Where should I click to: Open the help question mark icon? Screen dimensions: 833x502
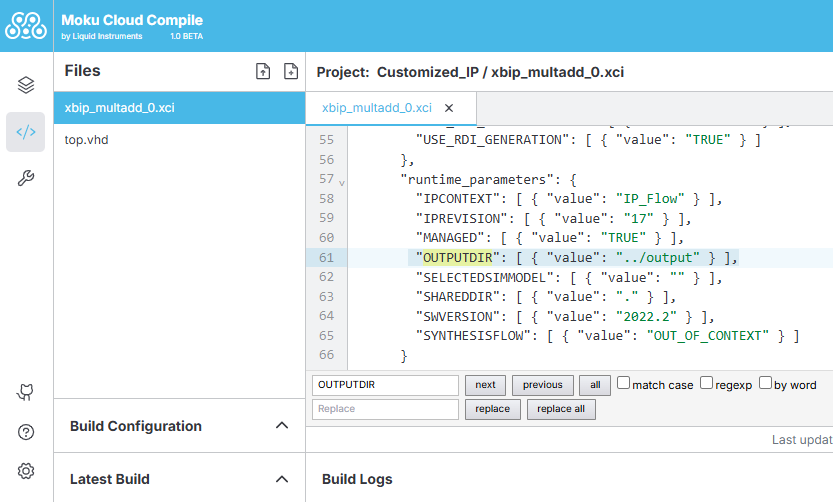tap(26, 432)
